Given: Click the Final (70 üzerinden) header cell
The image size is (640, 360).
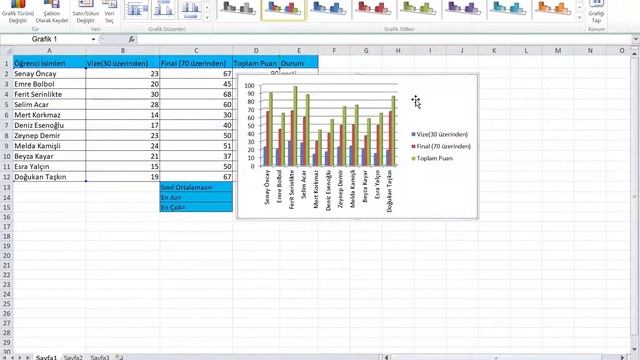Looking at the screenshot, I should pyautogui.click(x=196, y=63).
